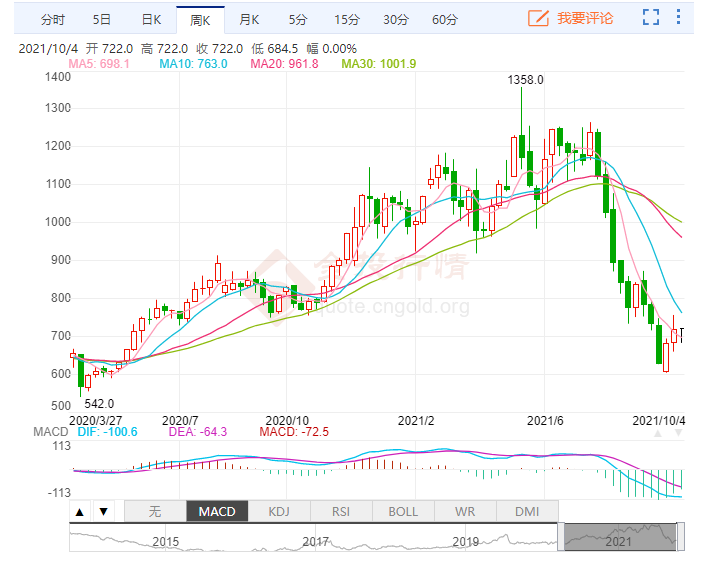
Task: Click the 2019 area in timeline navigator
Action: pyautogui.click(x=466, y=542)
